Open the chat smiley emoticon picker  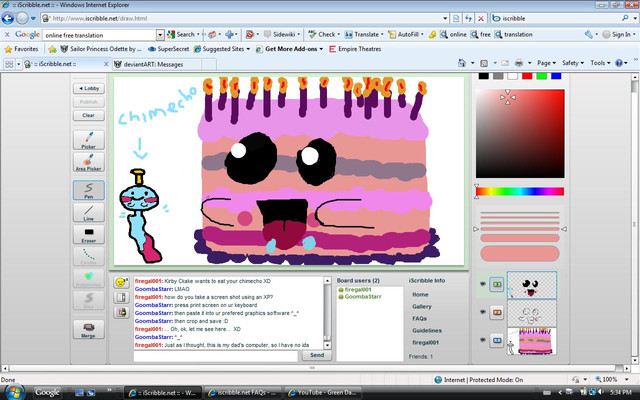[x=121, y=283]
